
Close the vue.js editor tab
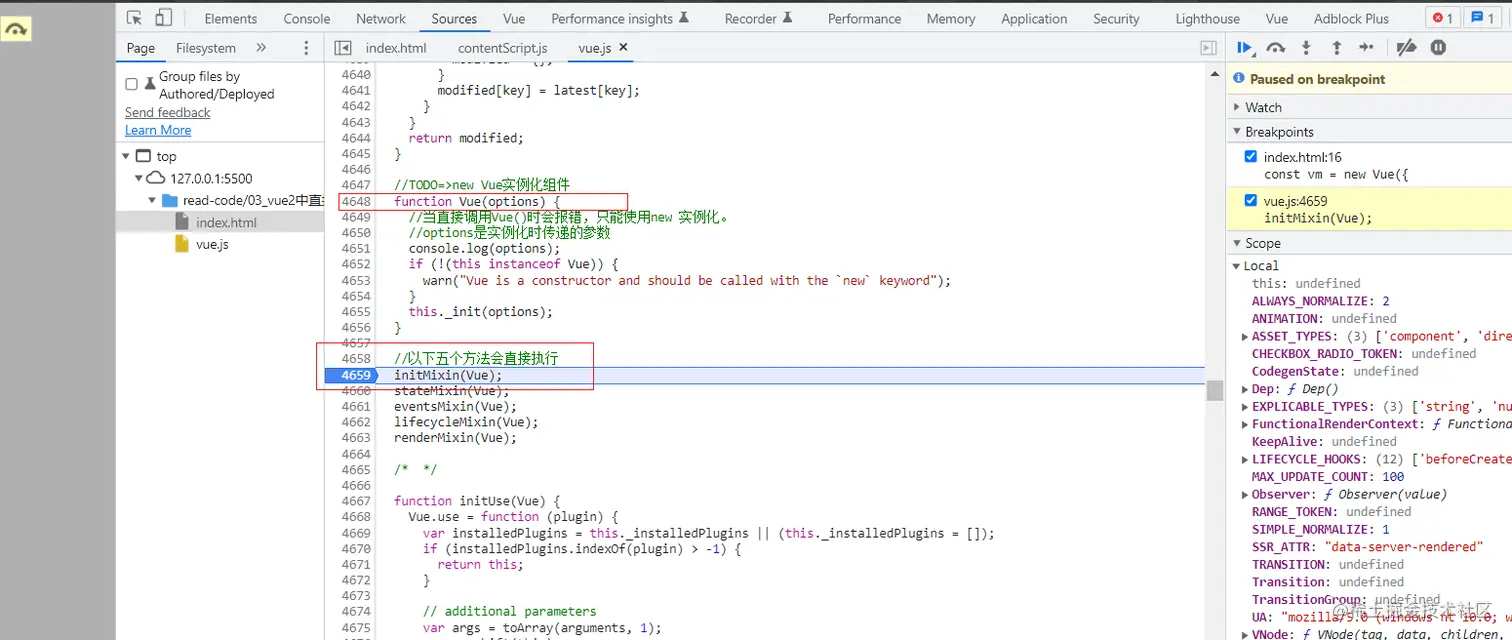click(x=623, y=47)
